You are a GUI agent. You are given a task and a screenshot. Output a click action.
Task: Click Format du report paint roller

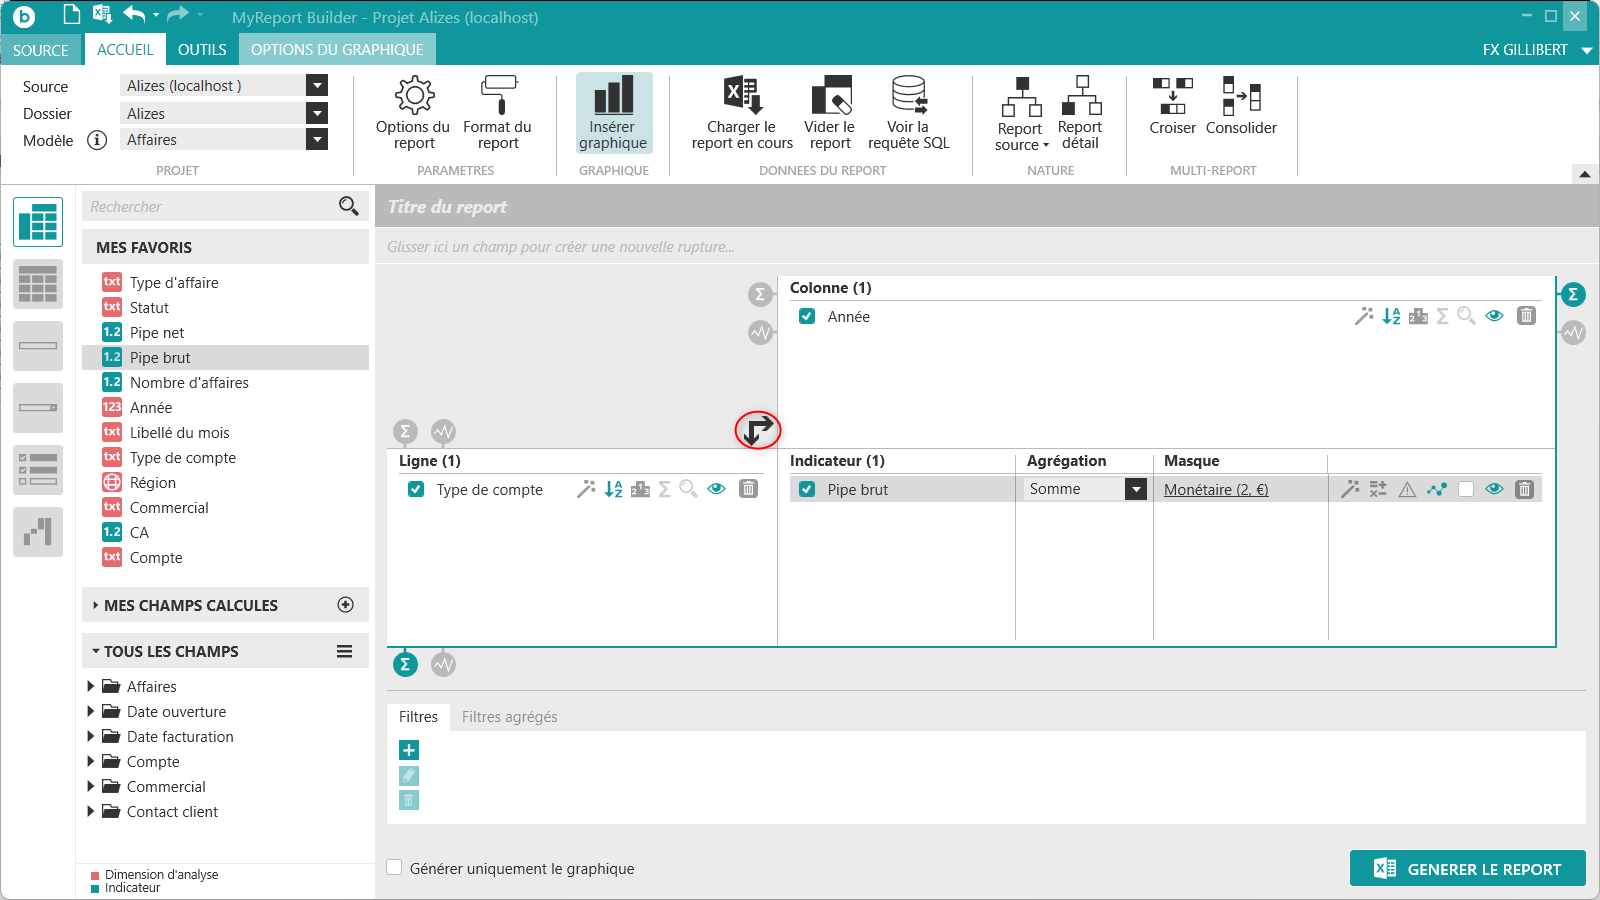[498, 97]
